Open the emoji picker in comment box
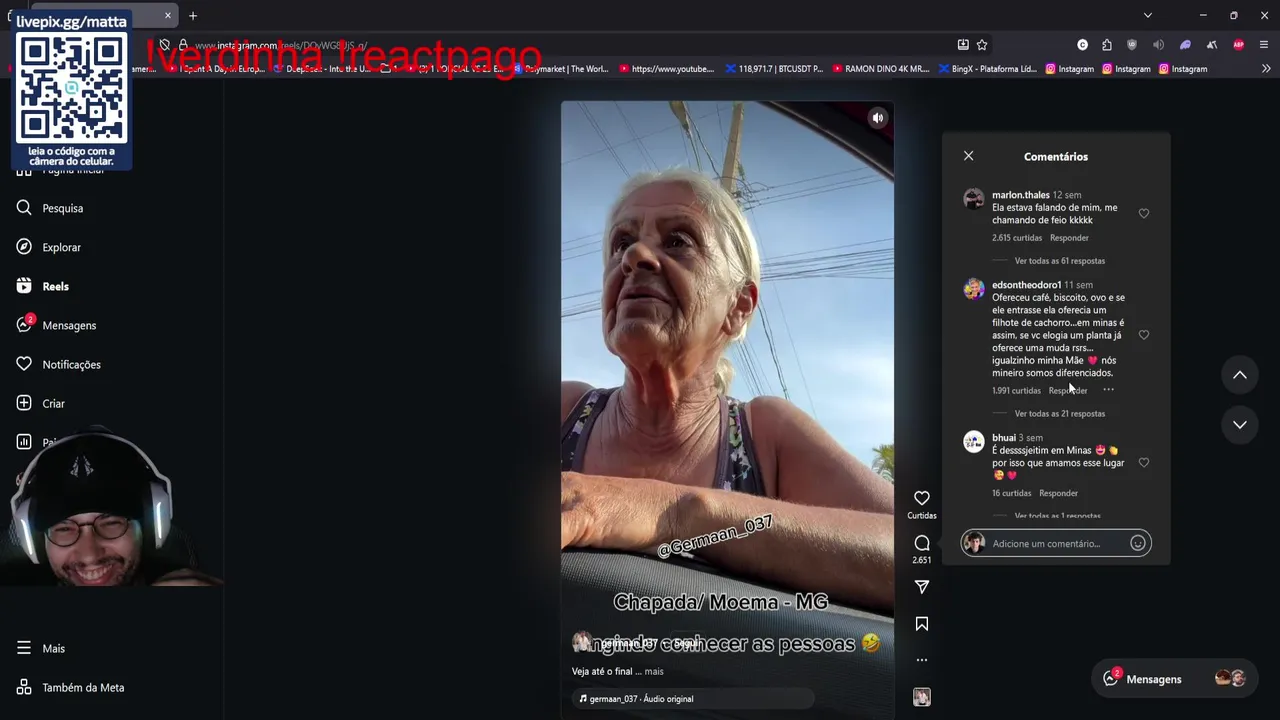Screen dimensions: 1280x720 point(1137,543)
